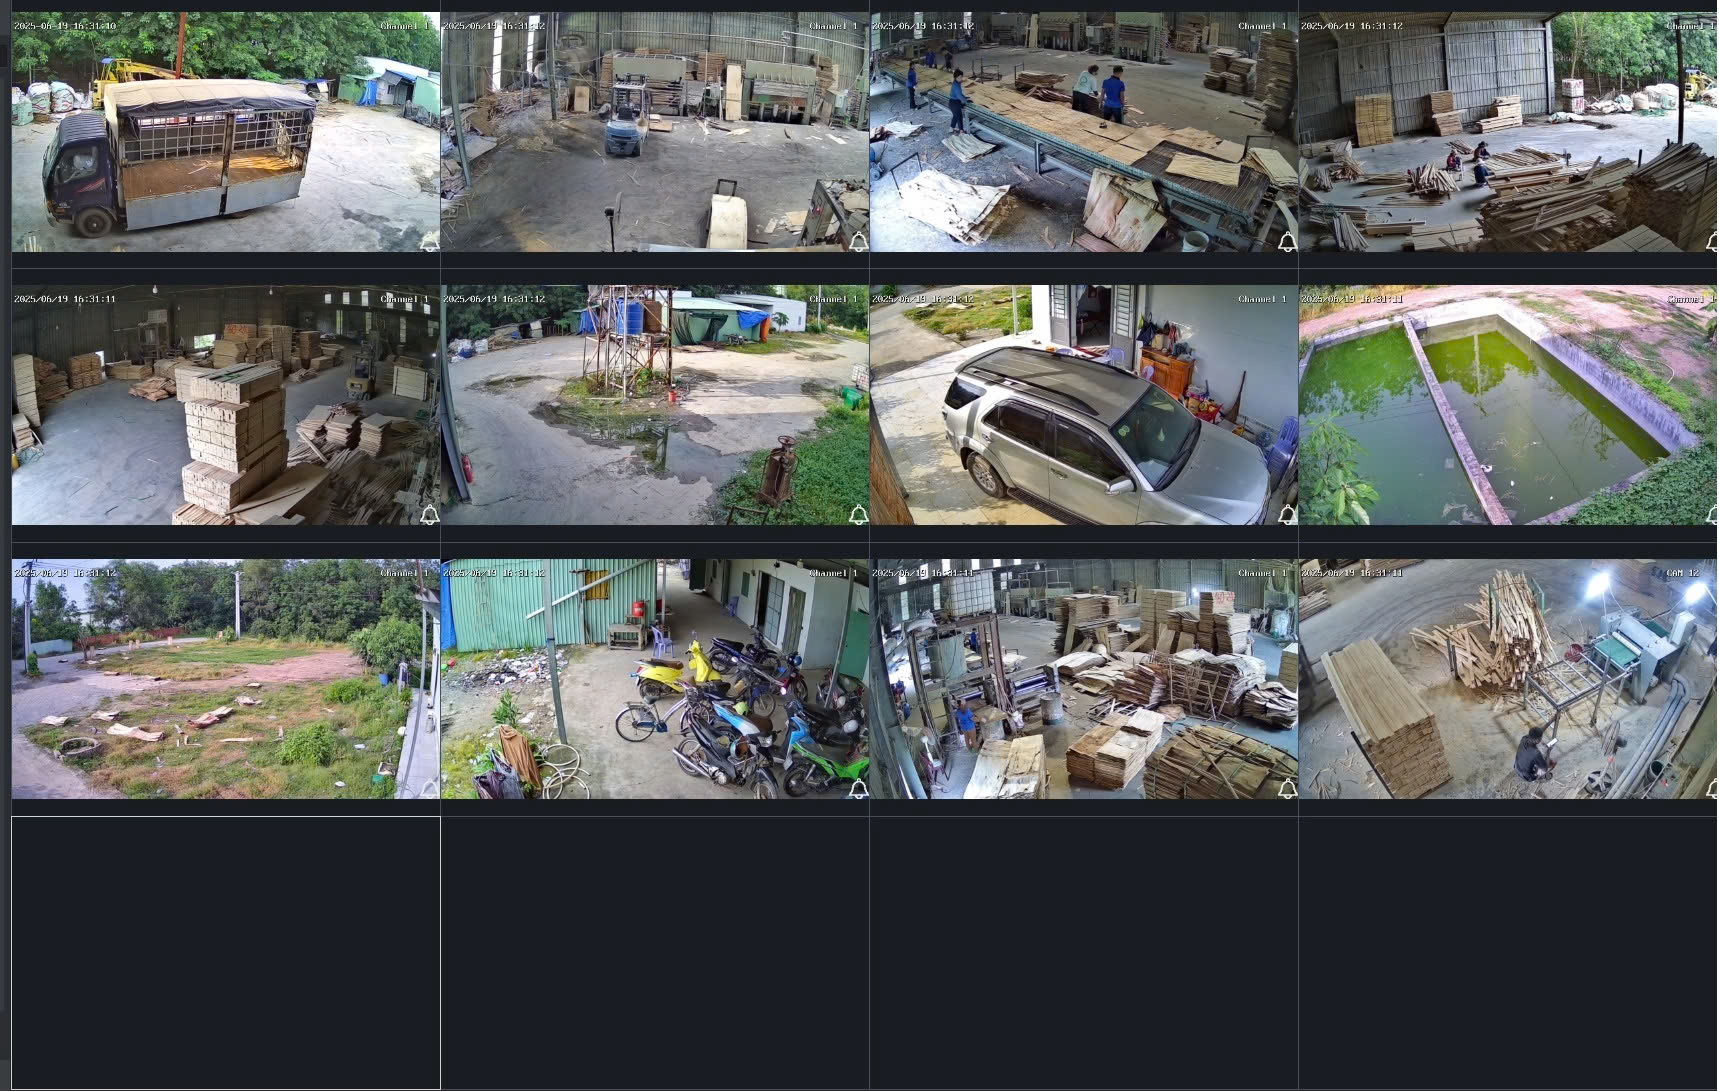This screenshot has width=1719, height=1091.
Task: Click bell icon on stacked lumber warehouse feed
Action: [x=429, y=515]
